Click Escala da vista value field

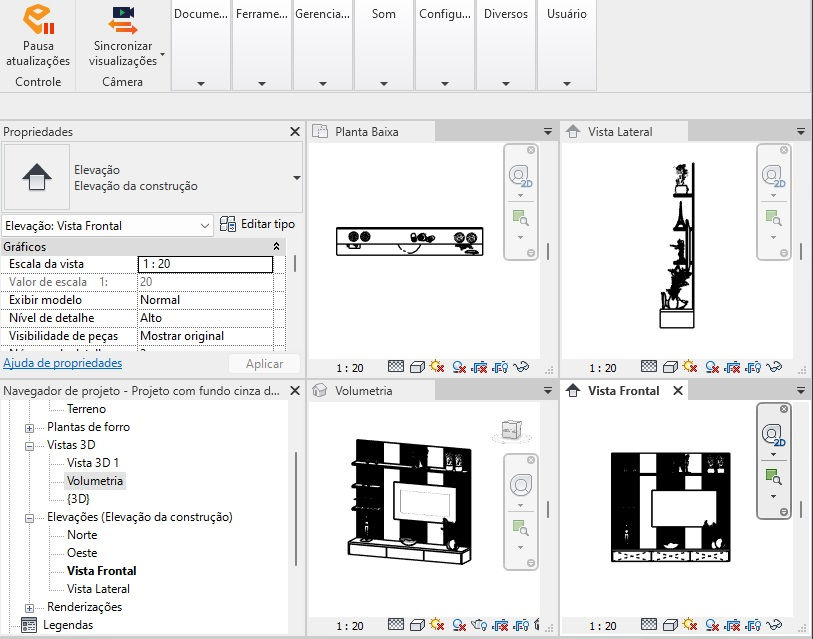pyautogui.click(x=205, y=264)
